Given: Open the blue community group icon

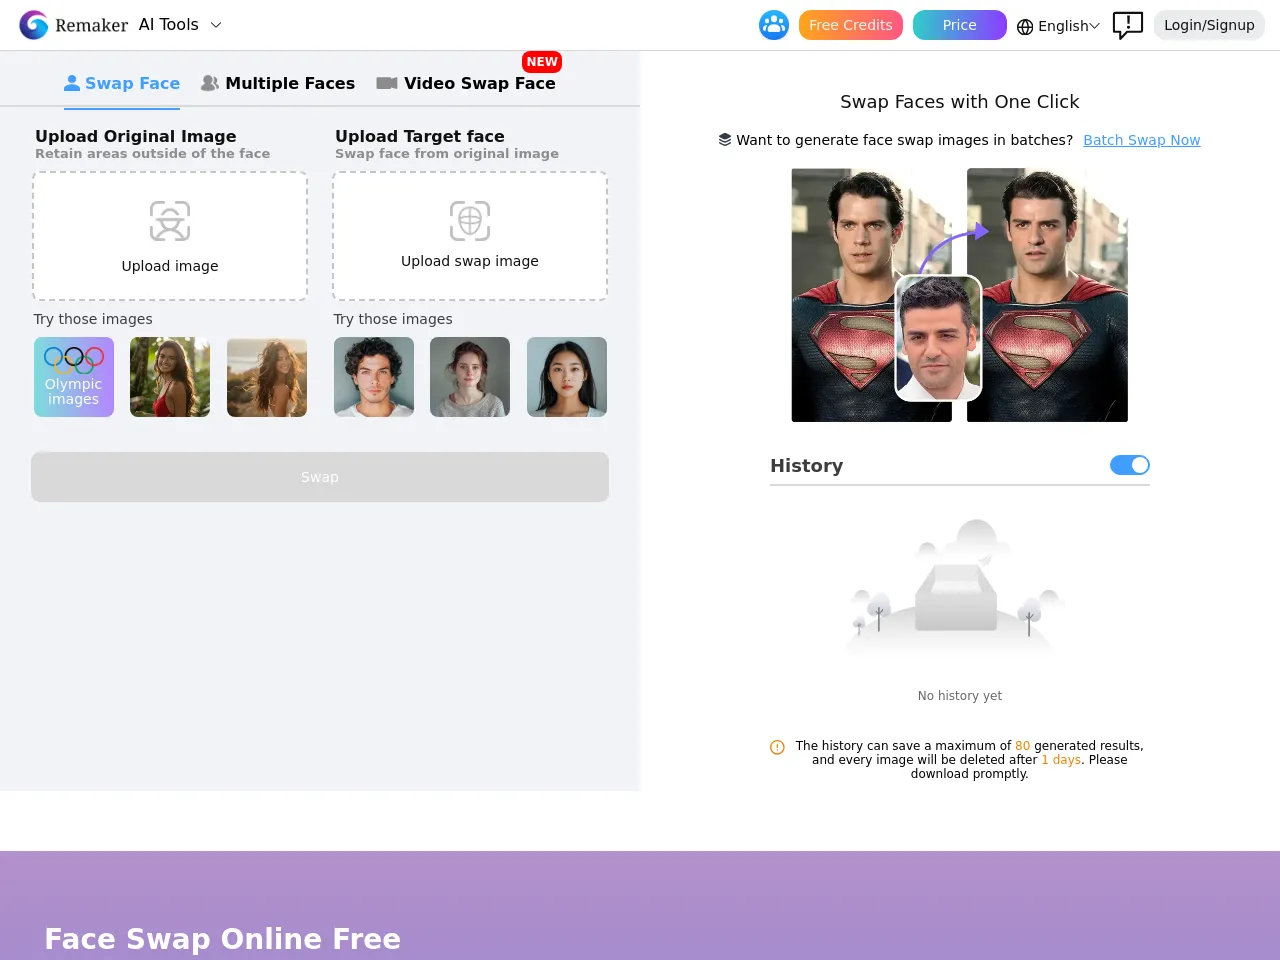Looking at the screenshot, I should [773, 25].
